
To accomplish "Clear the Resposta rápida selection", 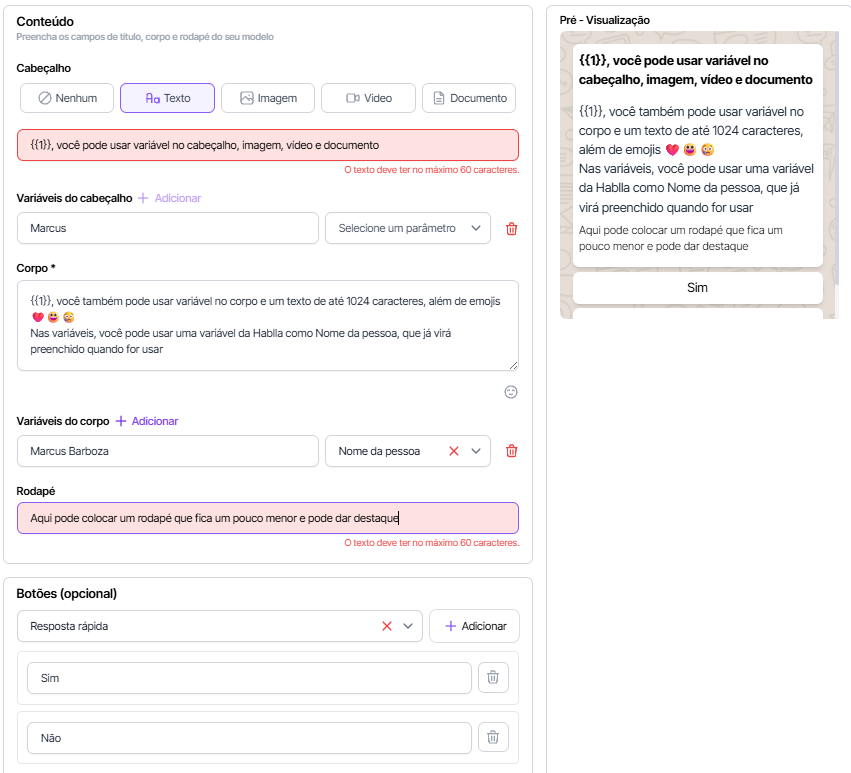I will 387,626.
